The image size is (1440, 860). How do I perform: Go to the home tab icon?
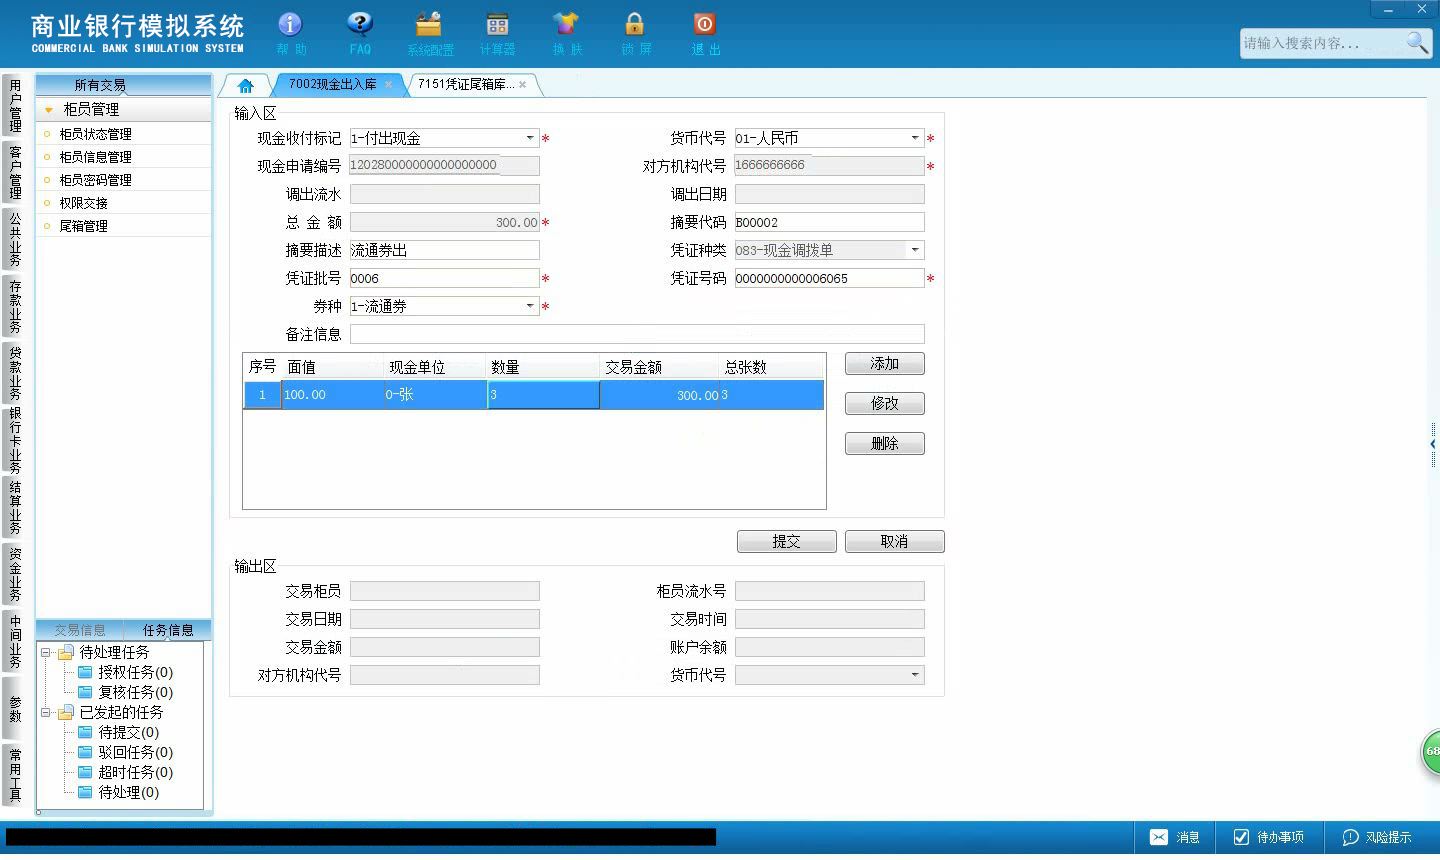[245, 85]
